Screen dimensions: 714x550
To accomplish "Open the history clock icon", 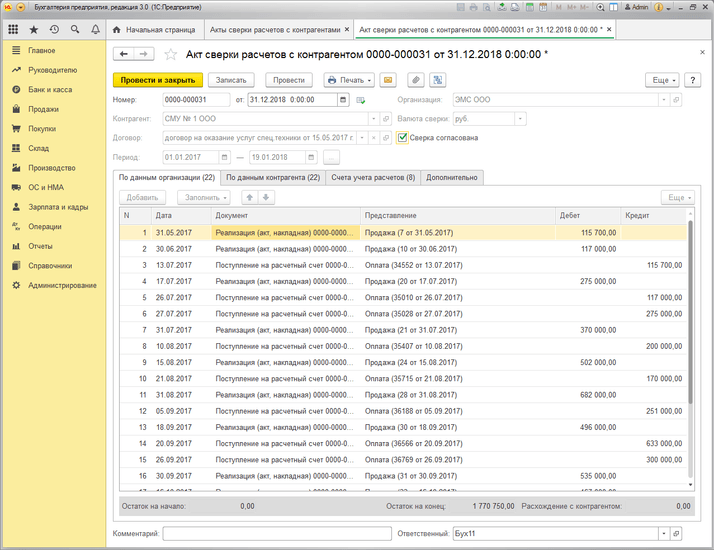I will 53,30.
